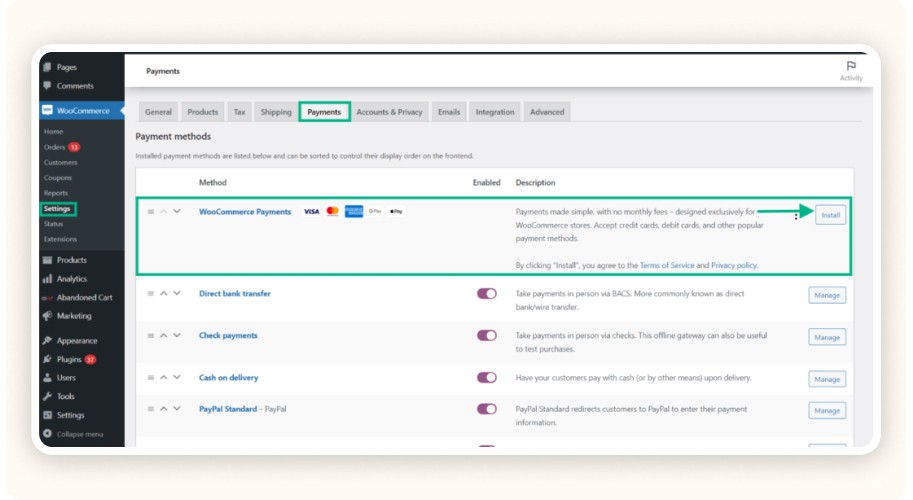
Task: Click the Analytics bar chart icon
Action: coord(47,279)
